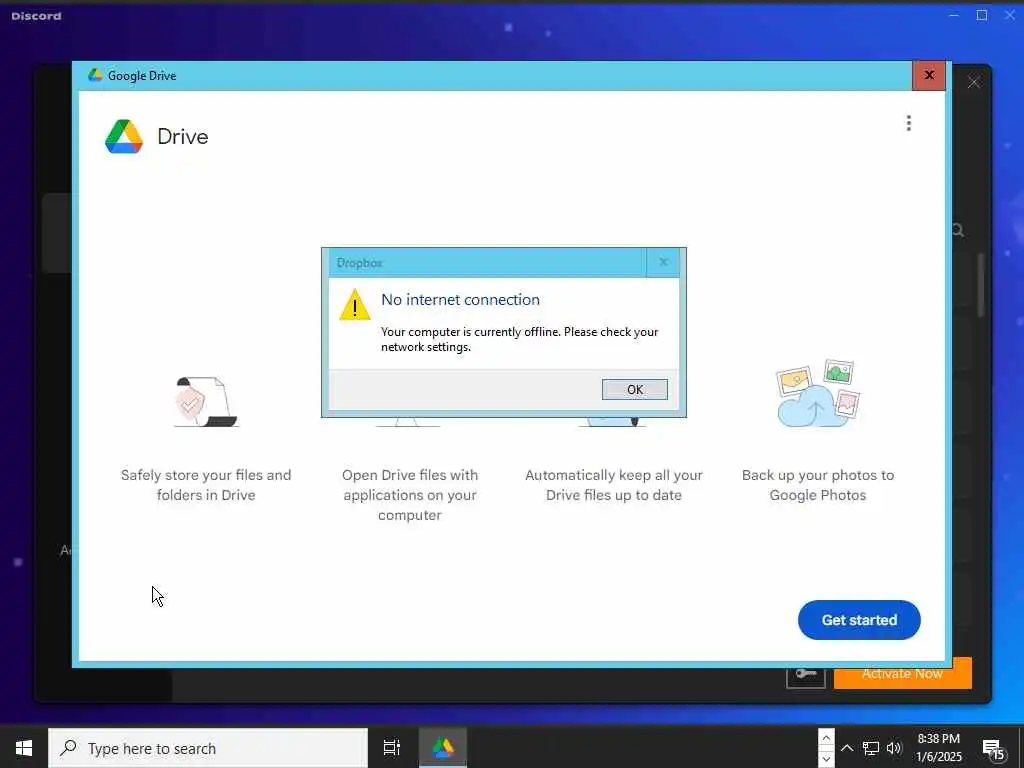Click the photos backup cloud illustration

pyautogui.click(x=818, y=393)
